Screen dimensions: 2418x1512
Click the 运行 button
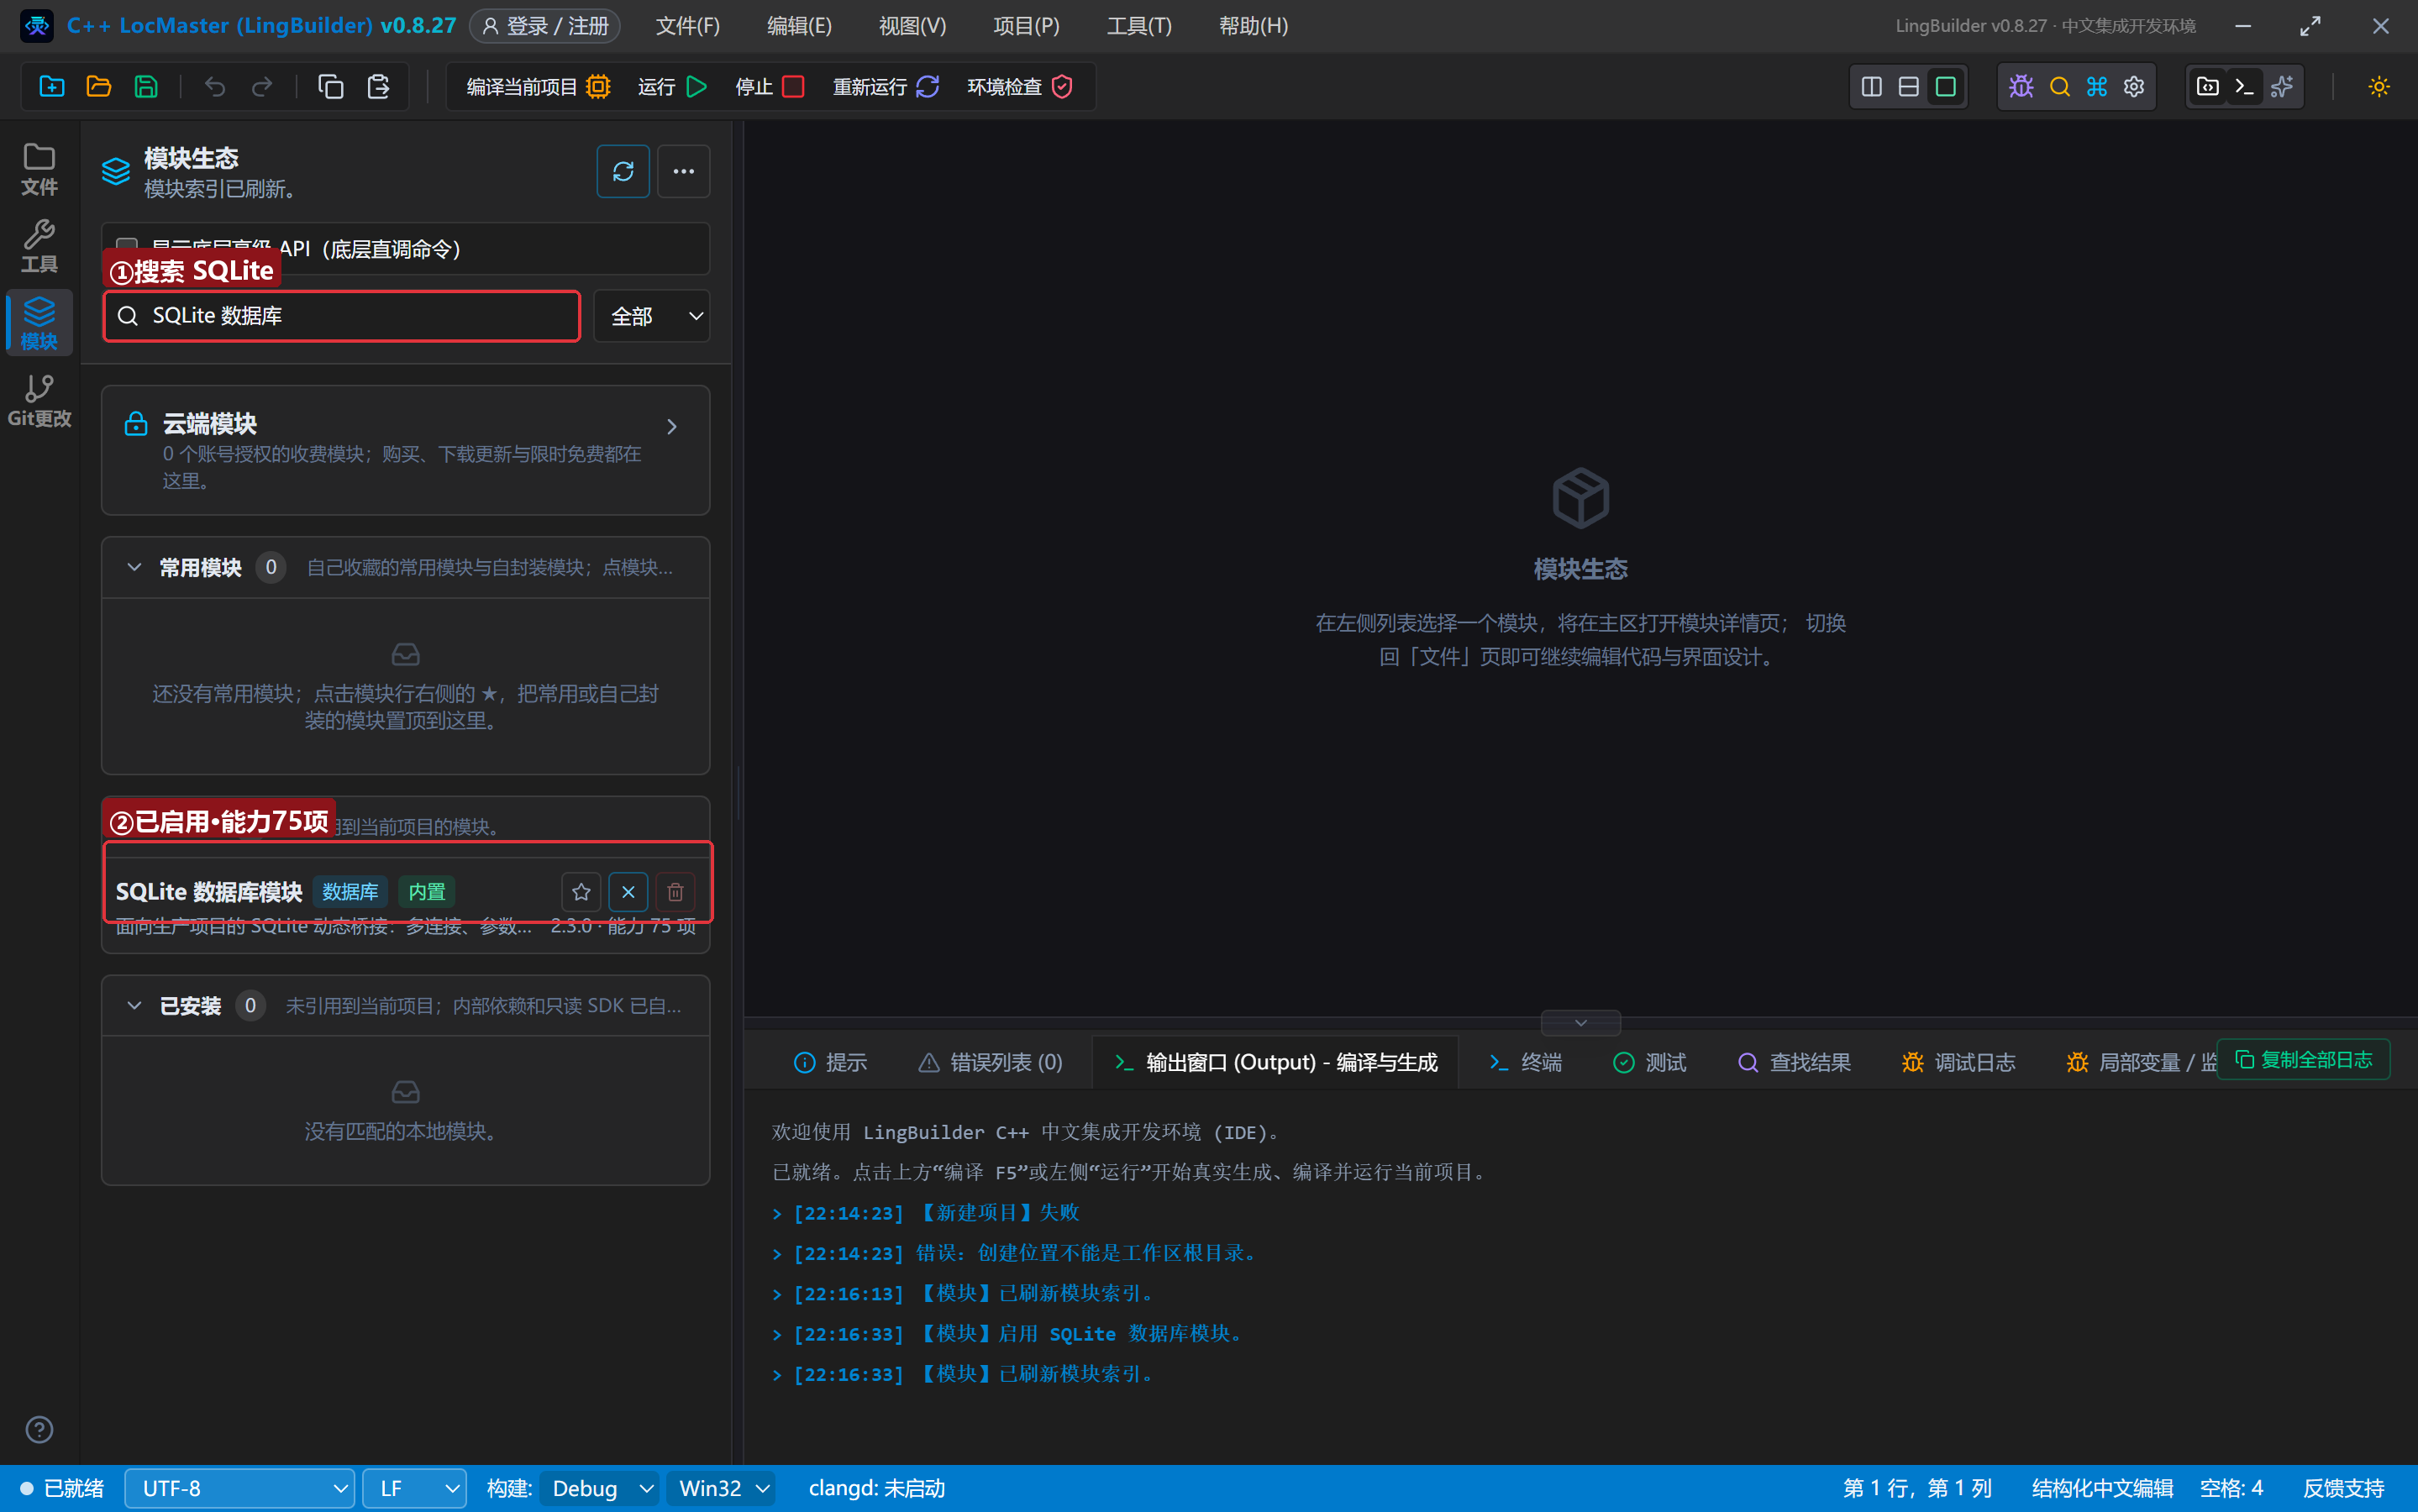[x=673, y=87]
